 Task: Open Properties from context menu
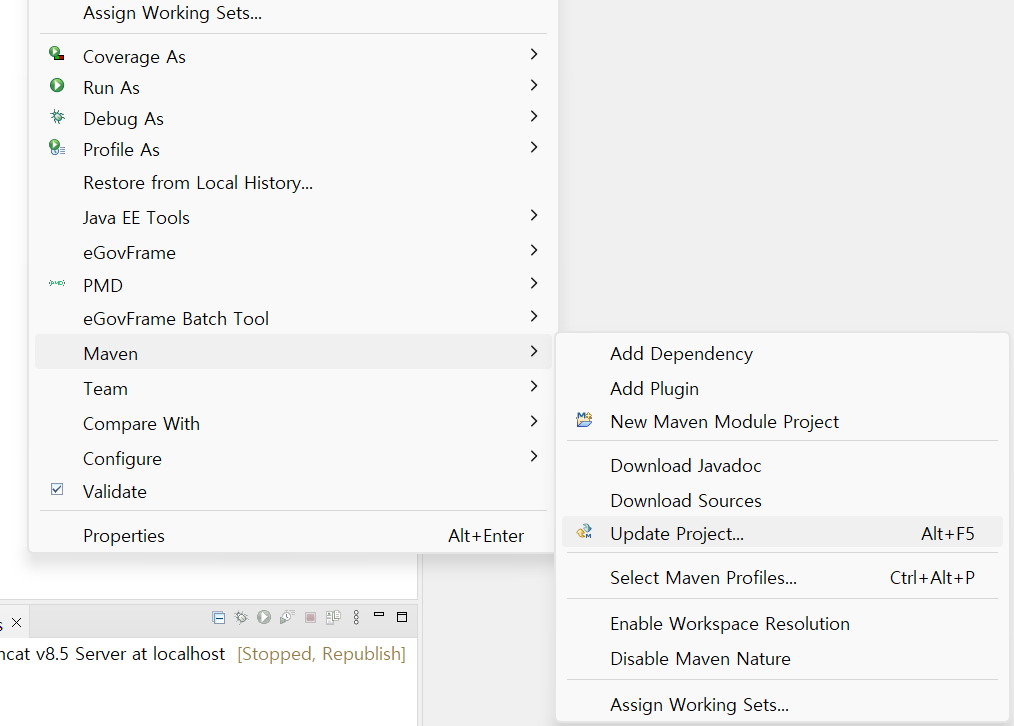(x=124, y=535)
